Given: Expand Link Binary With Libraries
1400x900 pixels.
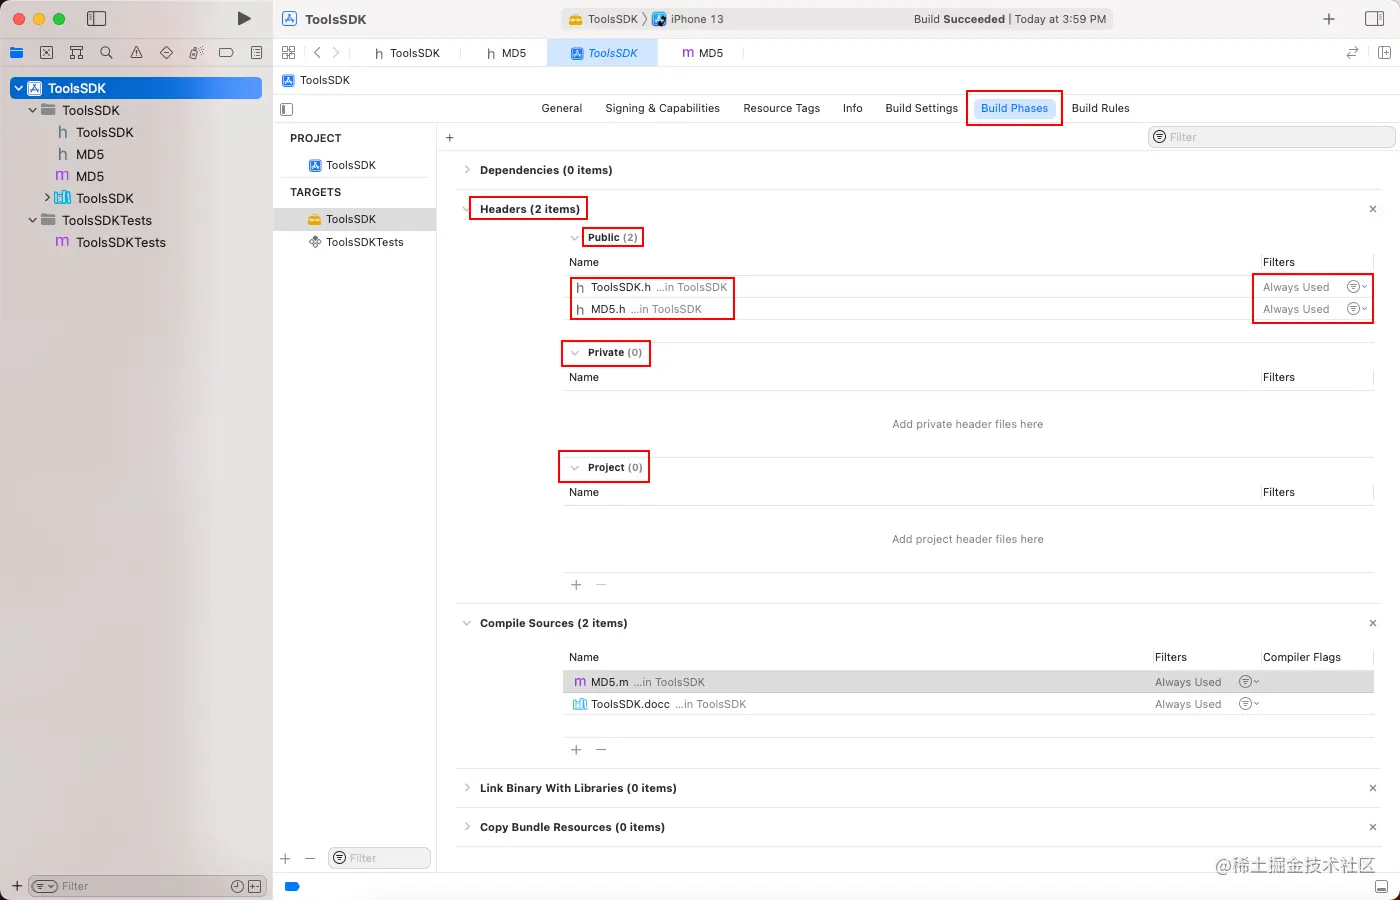Looking at the screenshot, I should click(467, 788).
